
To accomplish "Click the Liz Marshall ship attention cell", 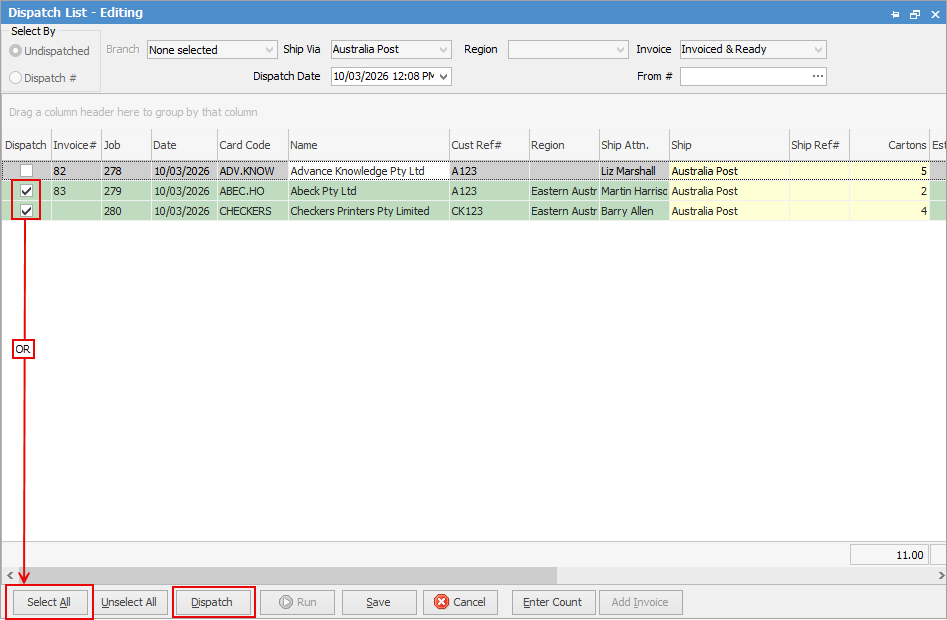I will coord(634,171).
